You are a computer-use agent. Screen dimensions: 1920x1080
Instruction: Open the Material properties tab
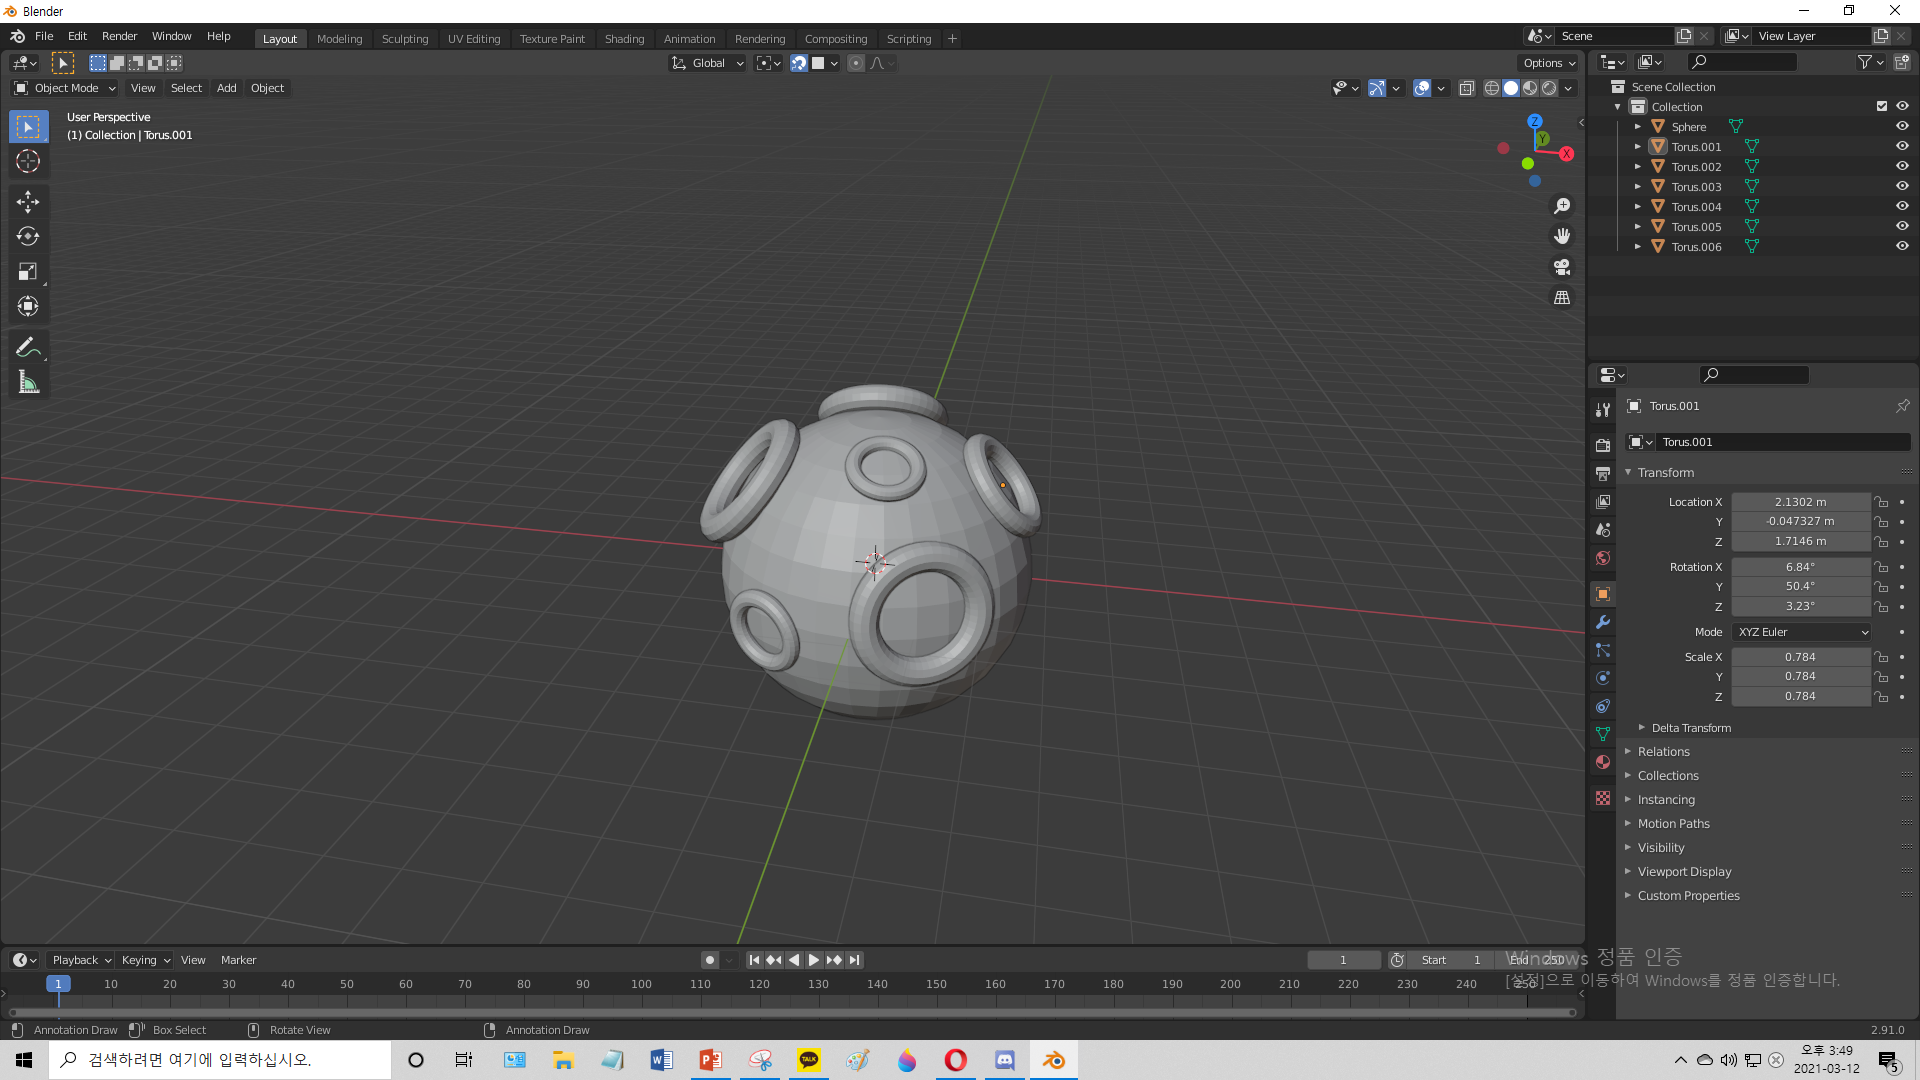[1603, 762]
